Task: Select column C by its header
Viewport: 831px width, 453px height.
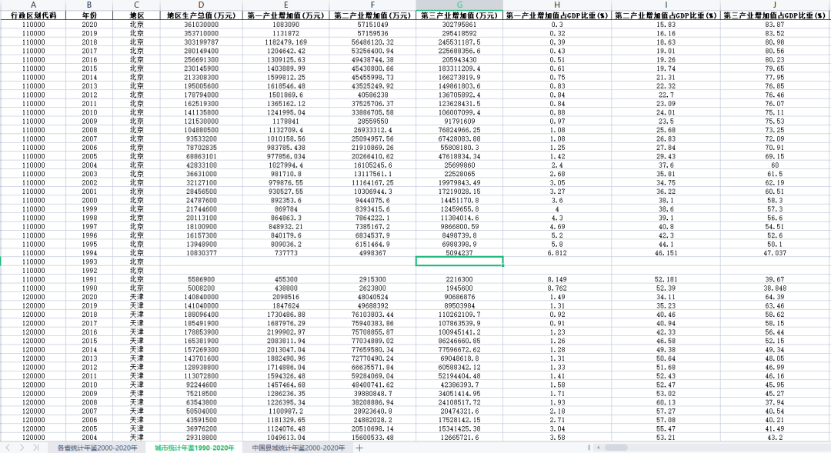Action: pos(137,5)
